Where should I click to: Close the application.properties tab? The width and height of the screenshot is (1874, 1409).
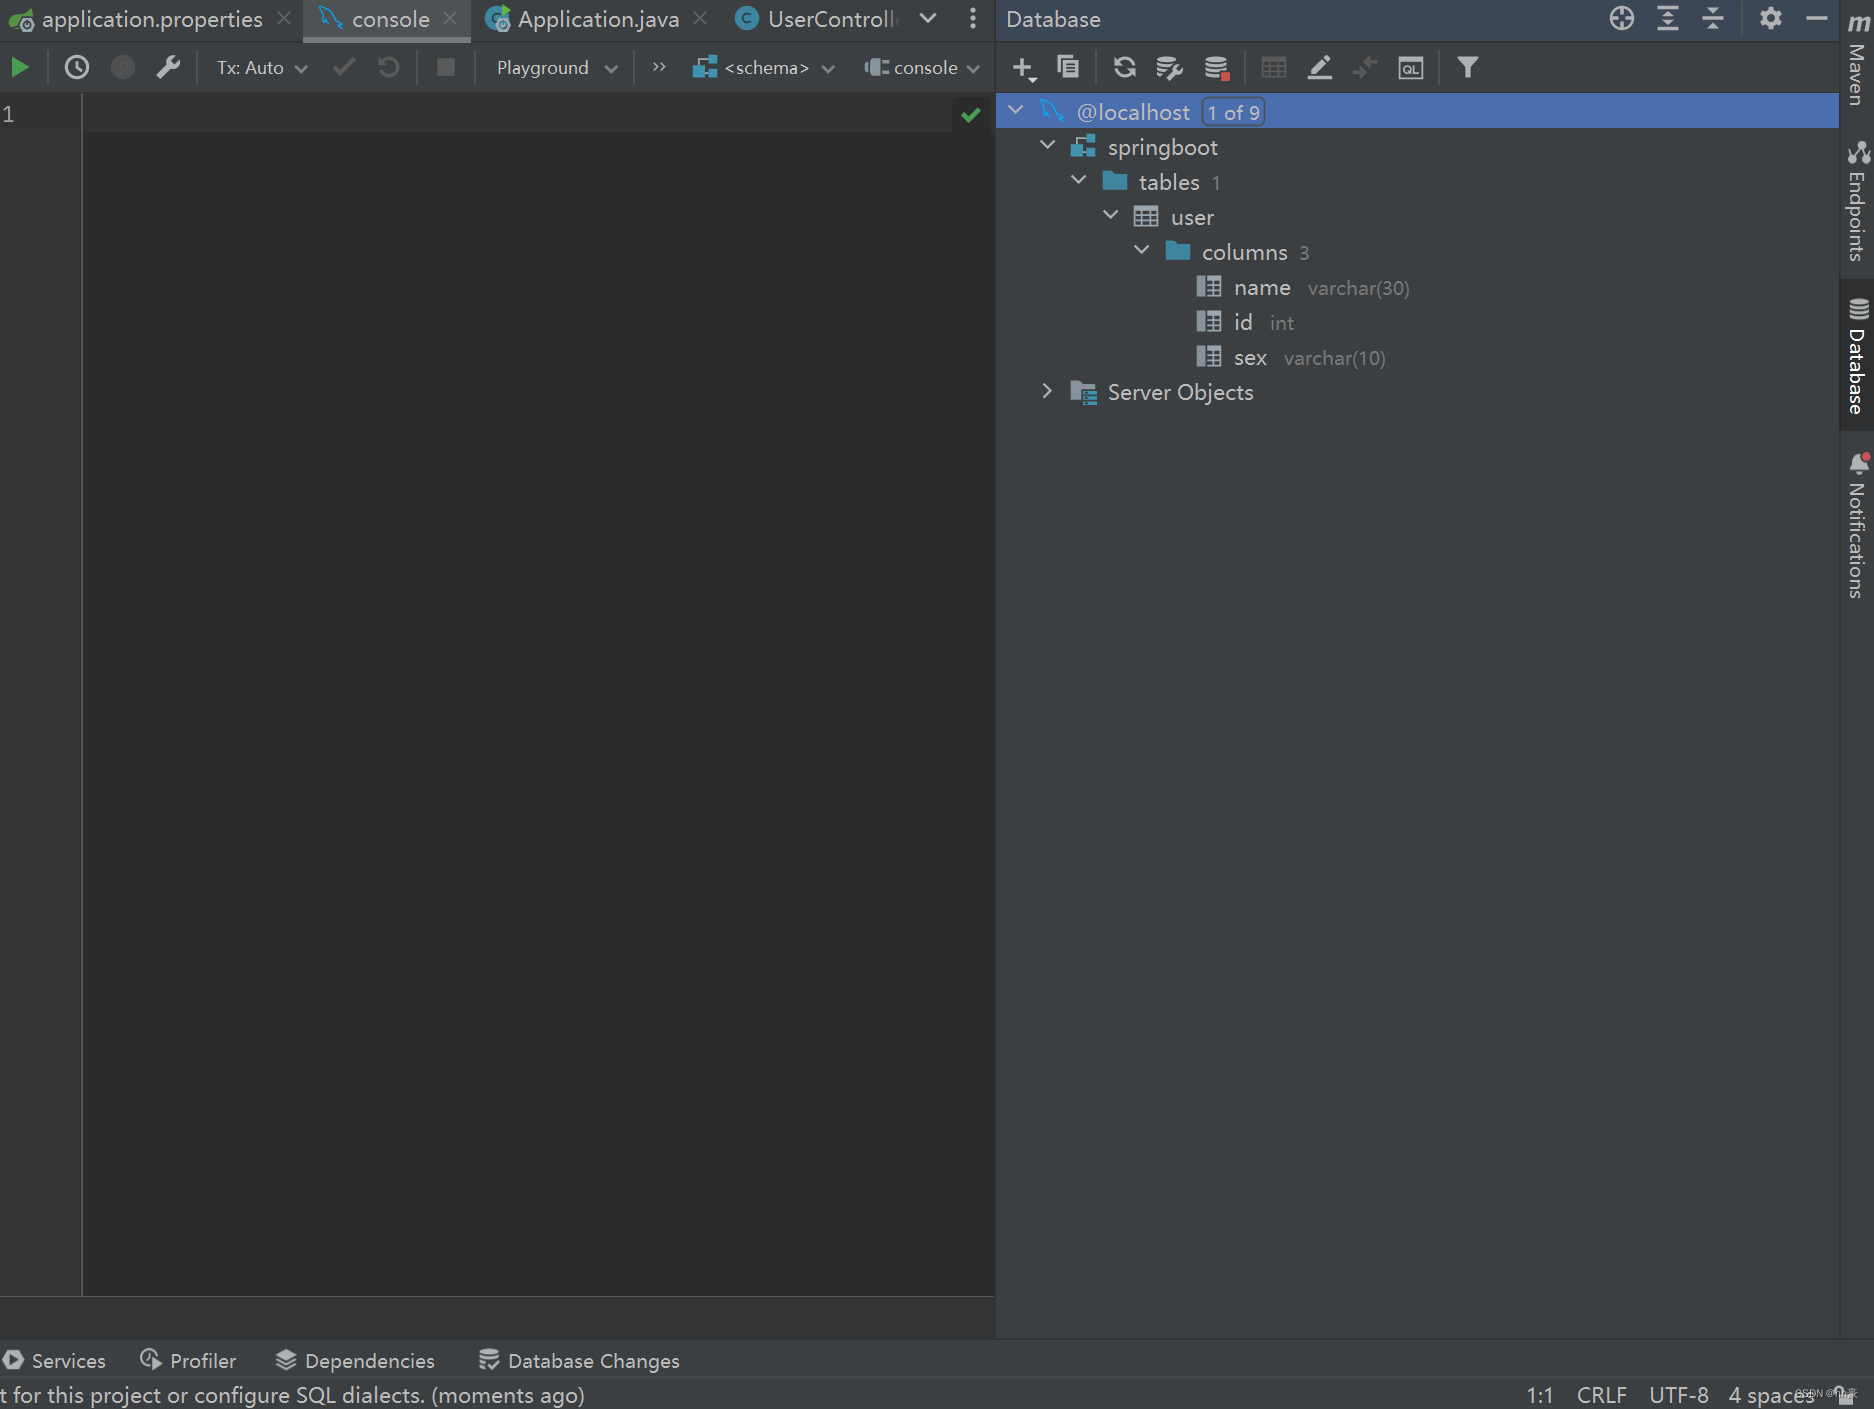[284, 18]
